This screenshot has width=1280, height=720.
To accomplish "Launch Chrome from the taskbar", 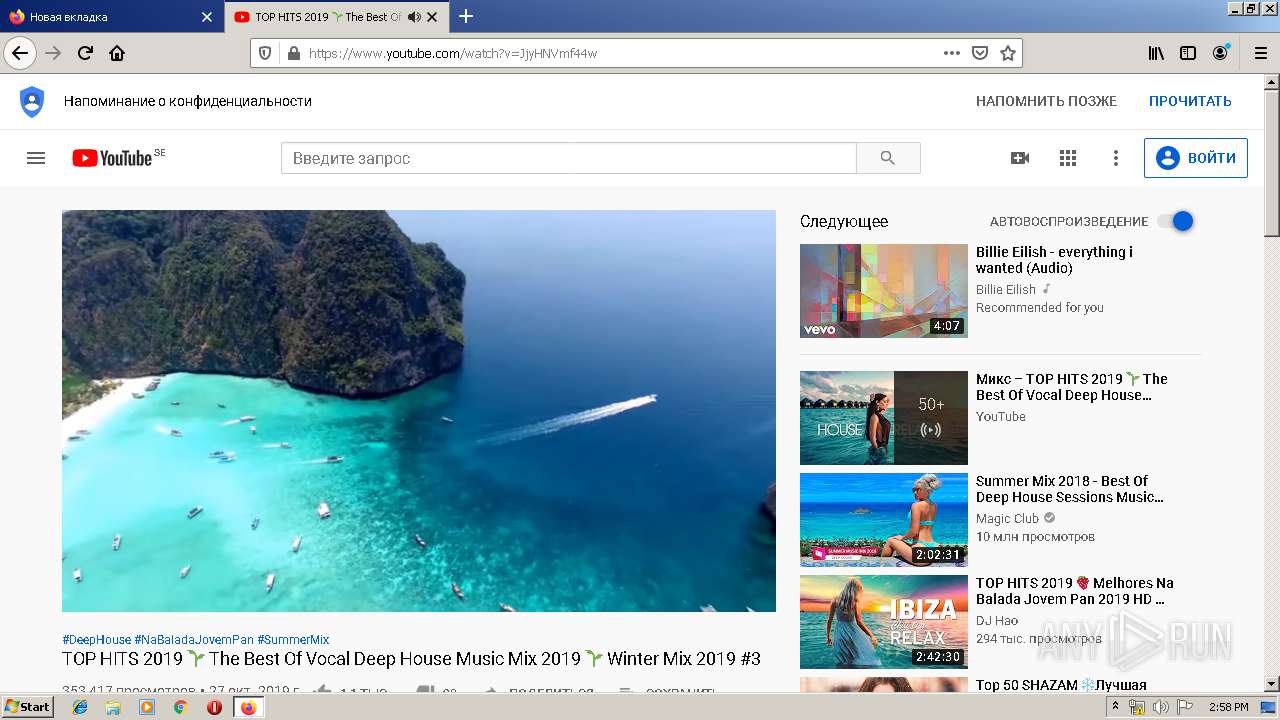I will (180, 707).
